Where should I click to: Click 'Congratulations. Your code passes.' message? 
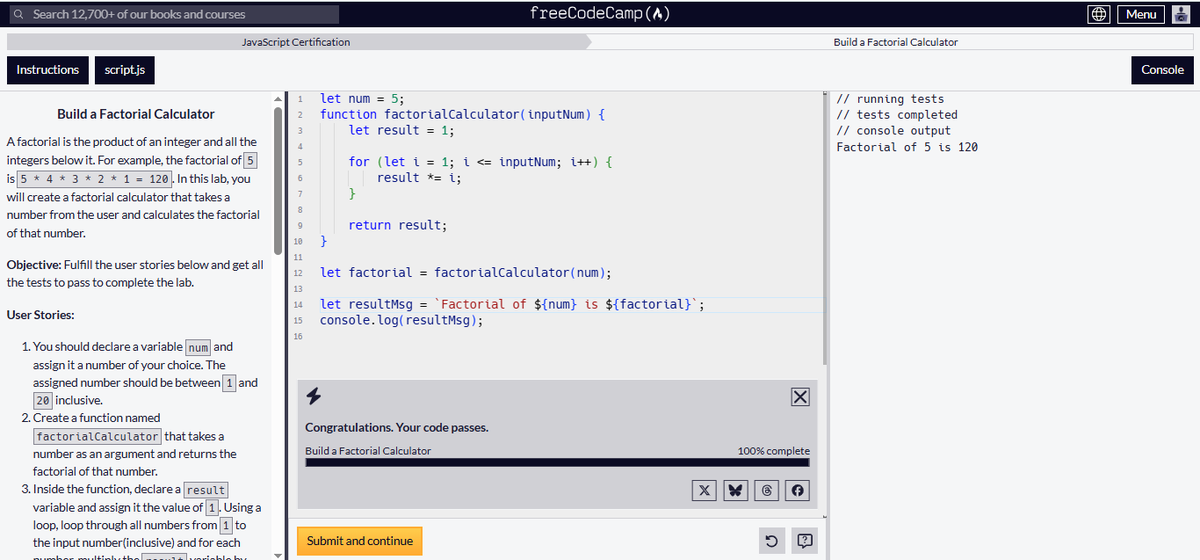point(397,428)
